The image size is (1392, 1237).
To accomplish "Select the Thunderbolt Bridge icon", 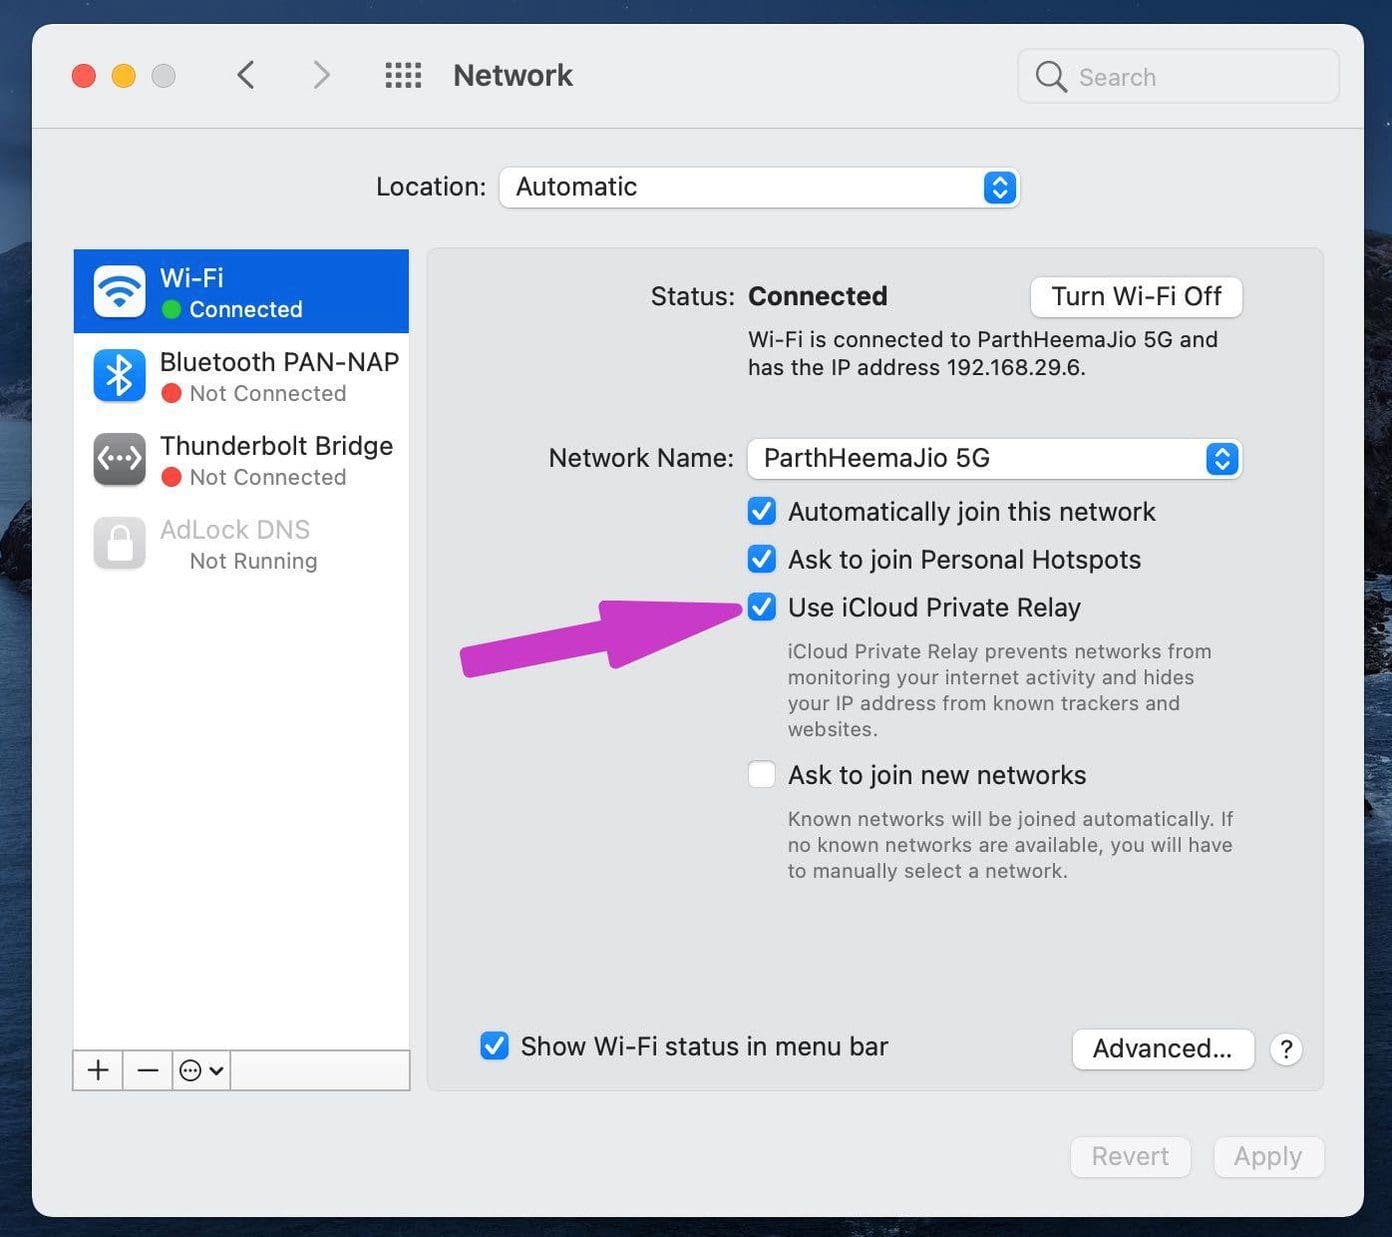I will pos(120,459).
